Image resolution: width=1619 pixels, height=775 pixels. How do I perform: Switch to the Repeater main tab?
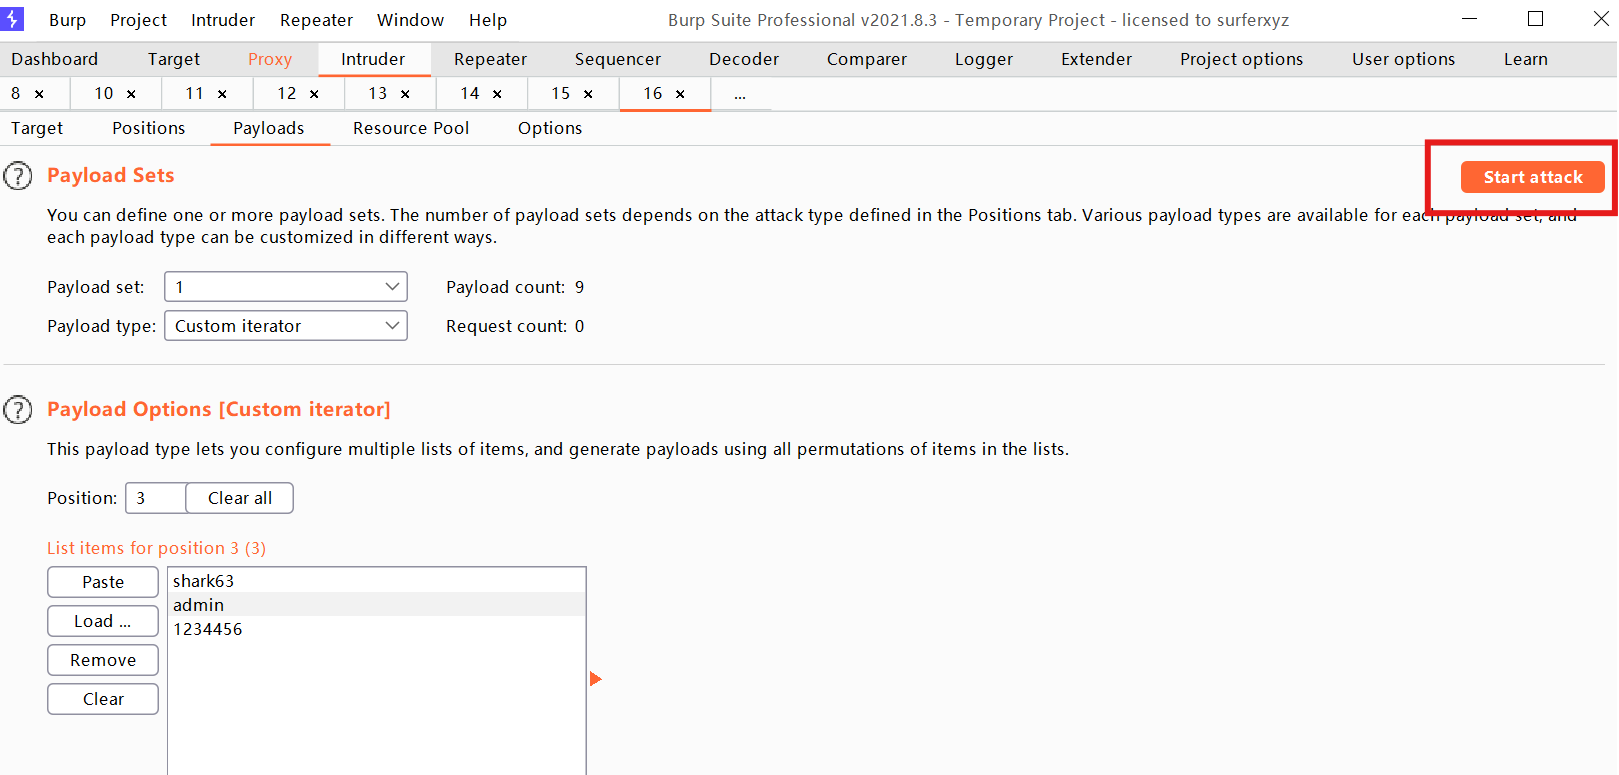[490, 59]
